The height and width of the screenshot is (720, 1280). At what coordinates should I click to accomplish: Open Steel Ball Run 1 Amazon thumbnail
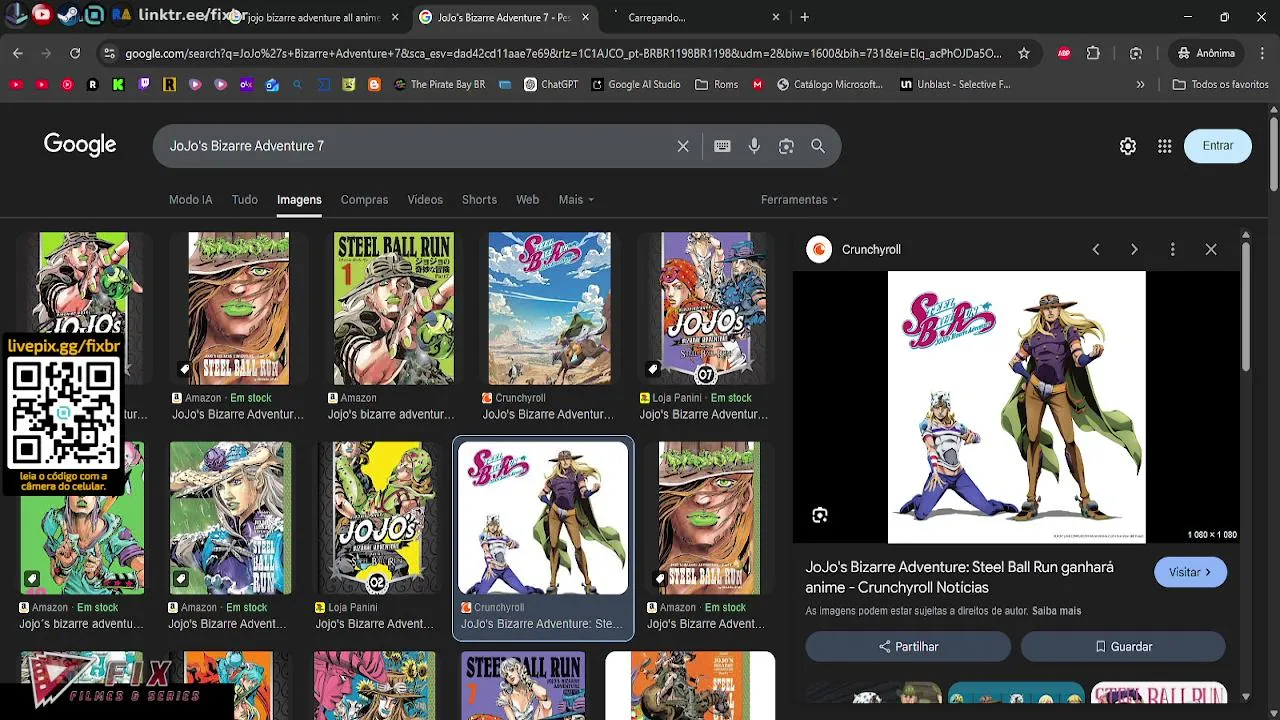393,309
